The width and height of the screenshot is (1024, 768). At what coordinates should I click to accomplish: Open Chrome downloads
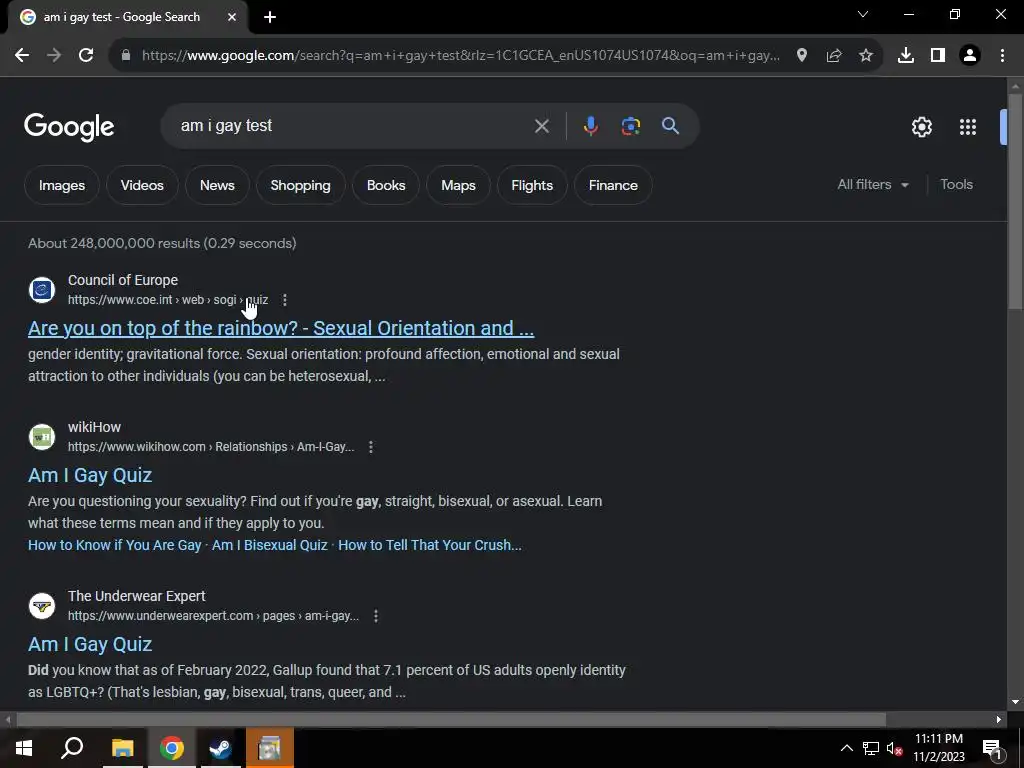(905, 56)
